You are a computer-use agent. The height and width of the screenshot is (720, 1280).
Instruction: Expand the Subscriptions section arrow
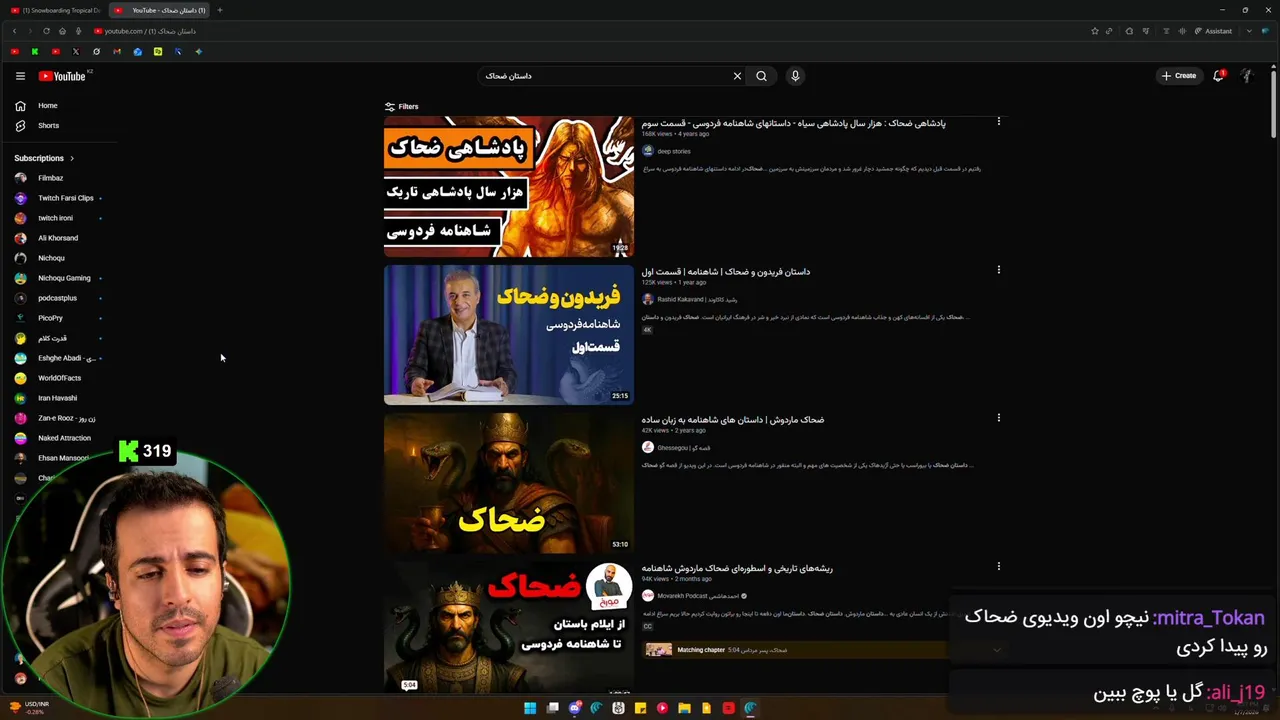tap(72, 158)
